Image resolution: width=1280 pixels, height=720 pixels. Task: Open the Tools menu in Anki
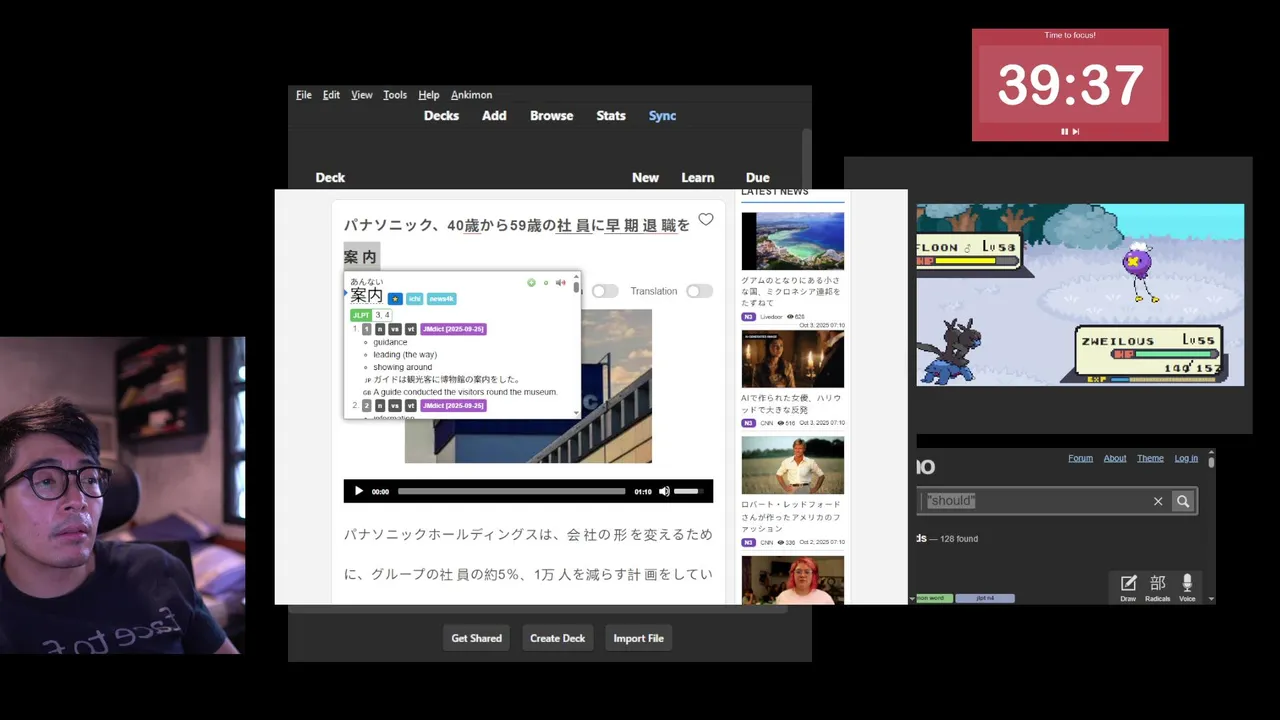(x=395, y=95)
